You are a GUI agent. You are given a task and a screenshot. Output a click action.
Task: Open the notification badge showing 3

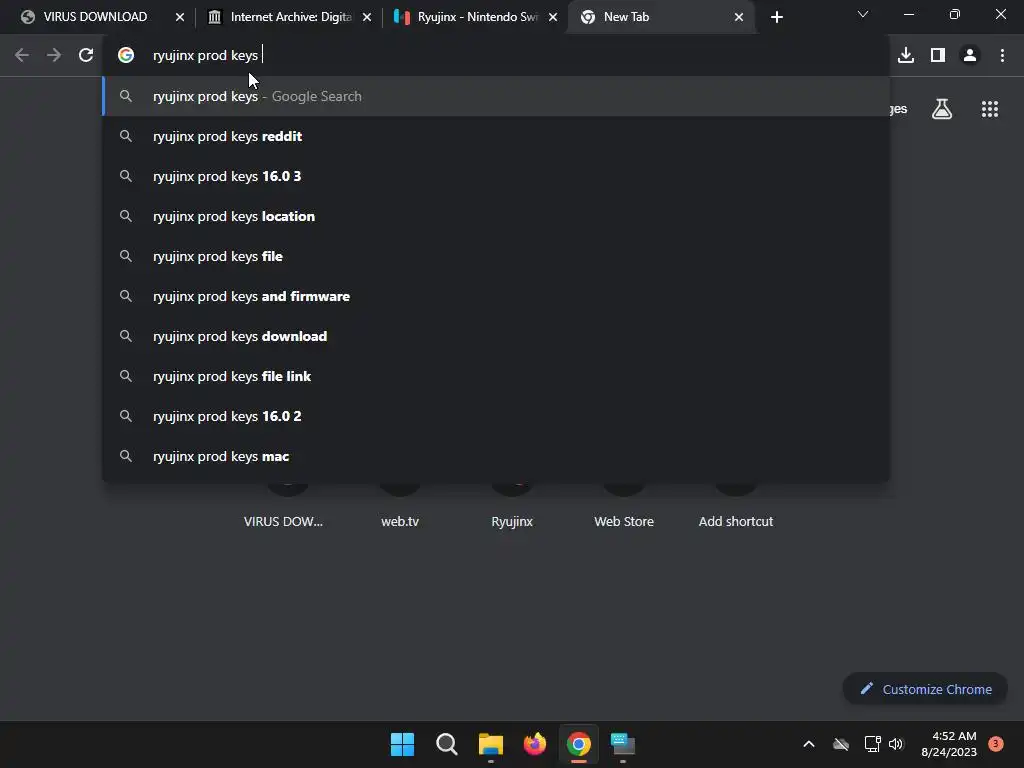coord(996,744)
